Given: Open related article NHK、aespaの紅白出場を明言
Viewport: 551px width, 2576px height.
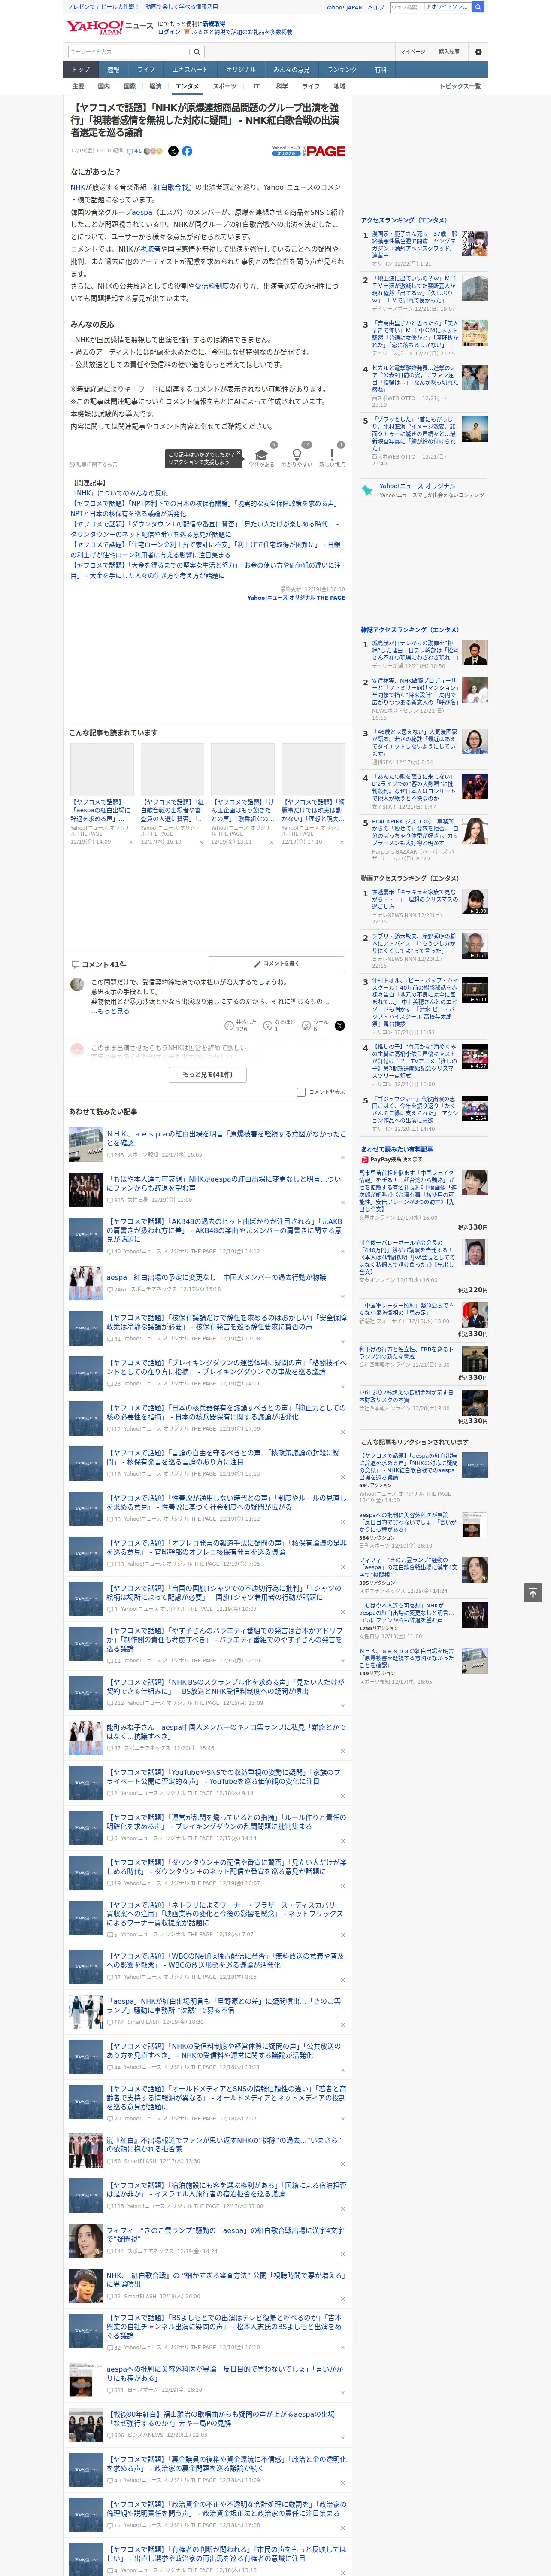Looking at the screenshot, I should tap(226, 1138).
